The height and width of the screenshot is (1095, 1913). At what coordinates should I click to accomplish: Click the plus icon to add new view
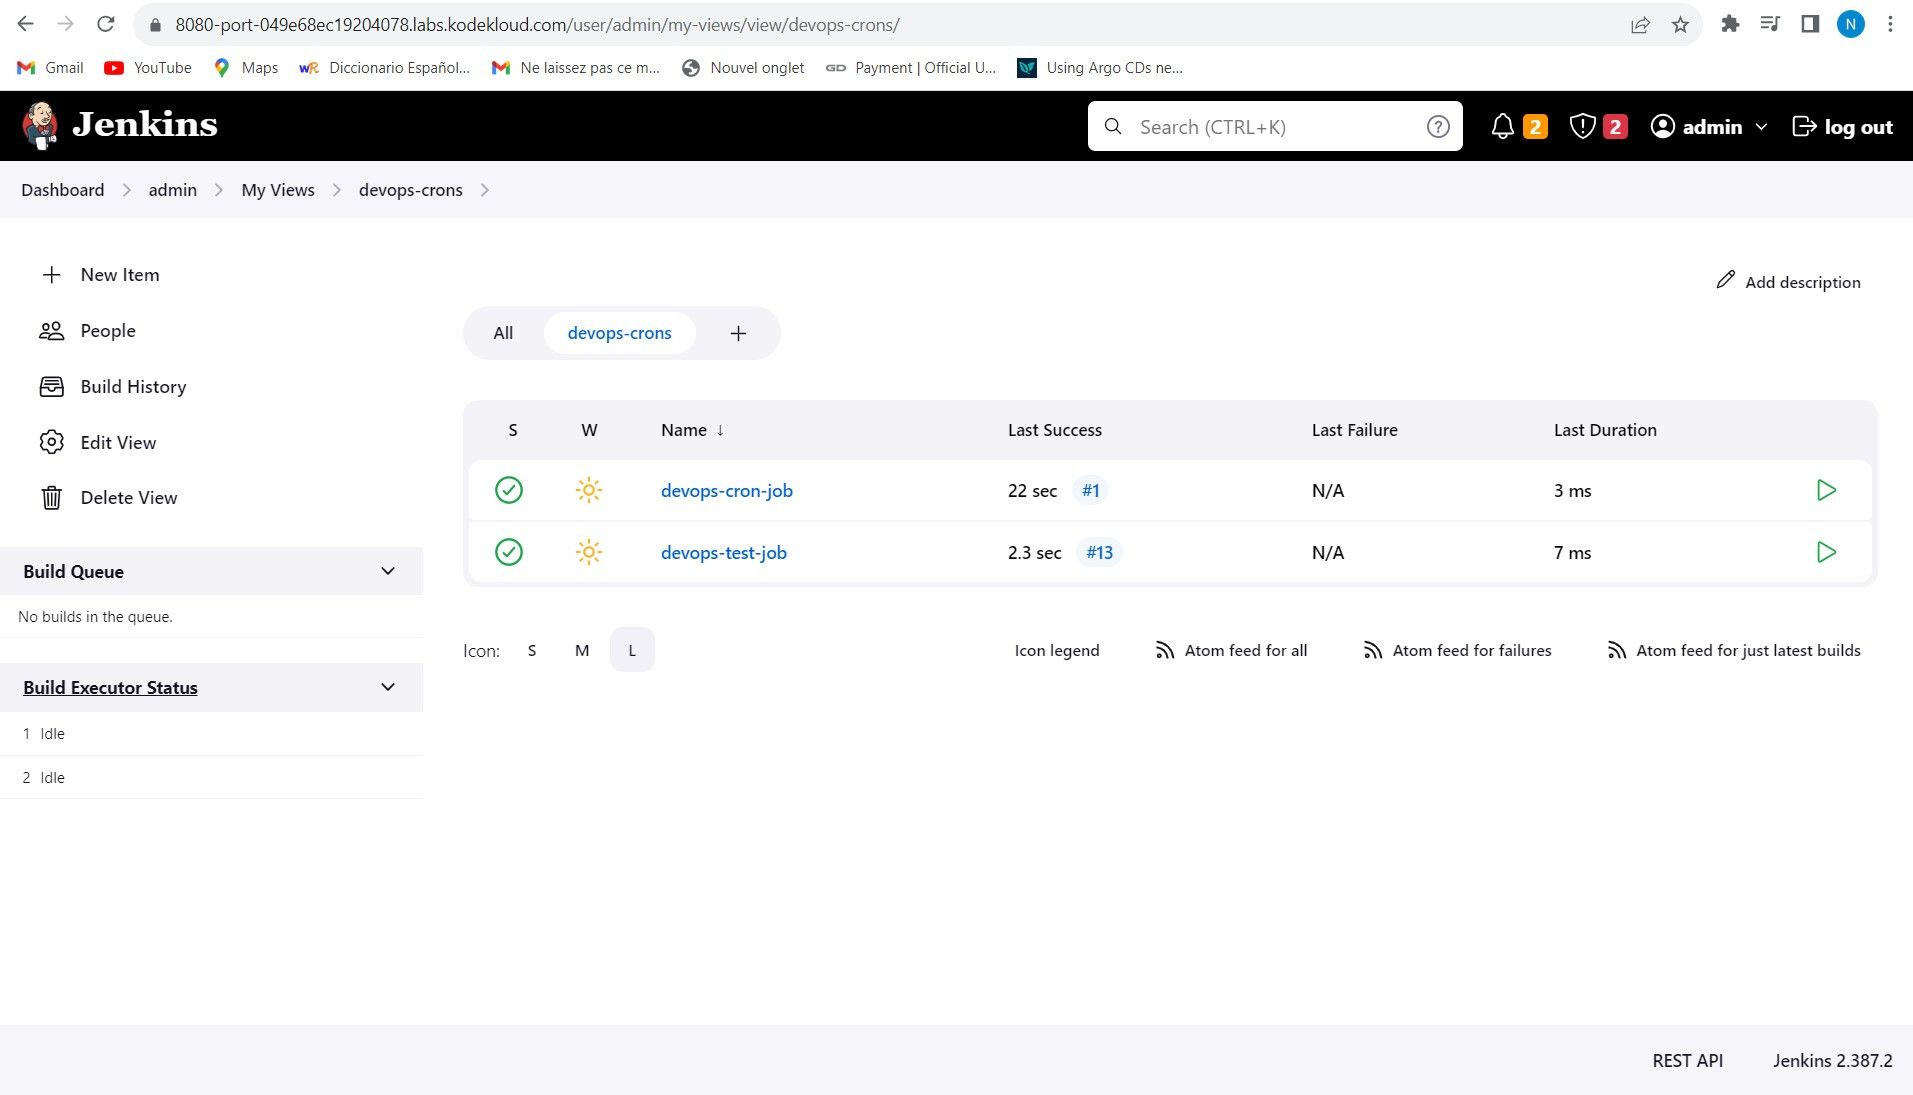point(738,333)
